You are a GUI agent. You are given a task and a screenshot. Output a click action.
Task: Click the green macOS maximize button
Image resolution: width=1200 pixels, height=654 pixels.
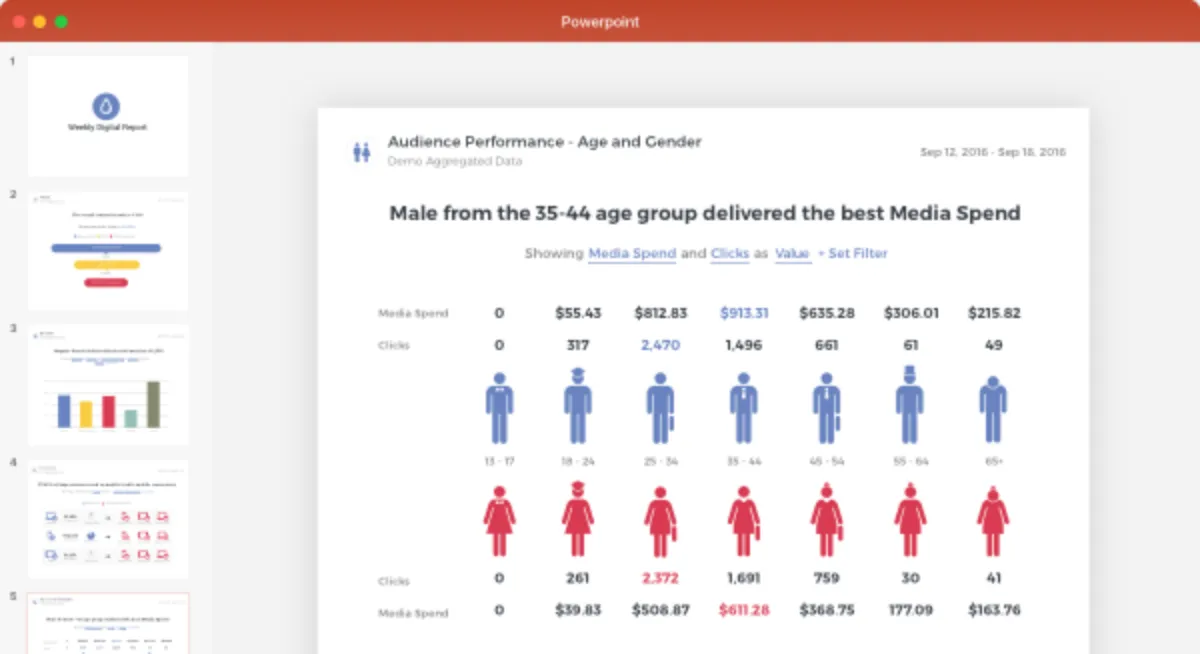(61, 21)
